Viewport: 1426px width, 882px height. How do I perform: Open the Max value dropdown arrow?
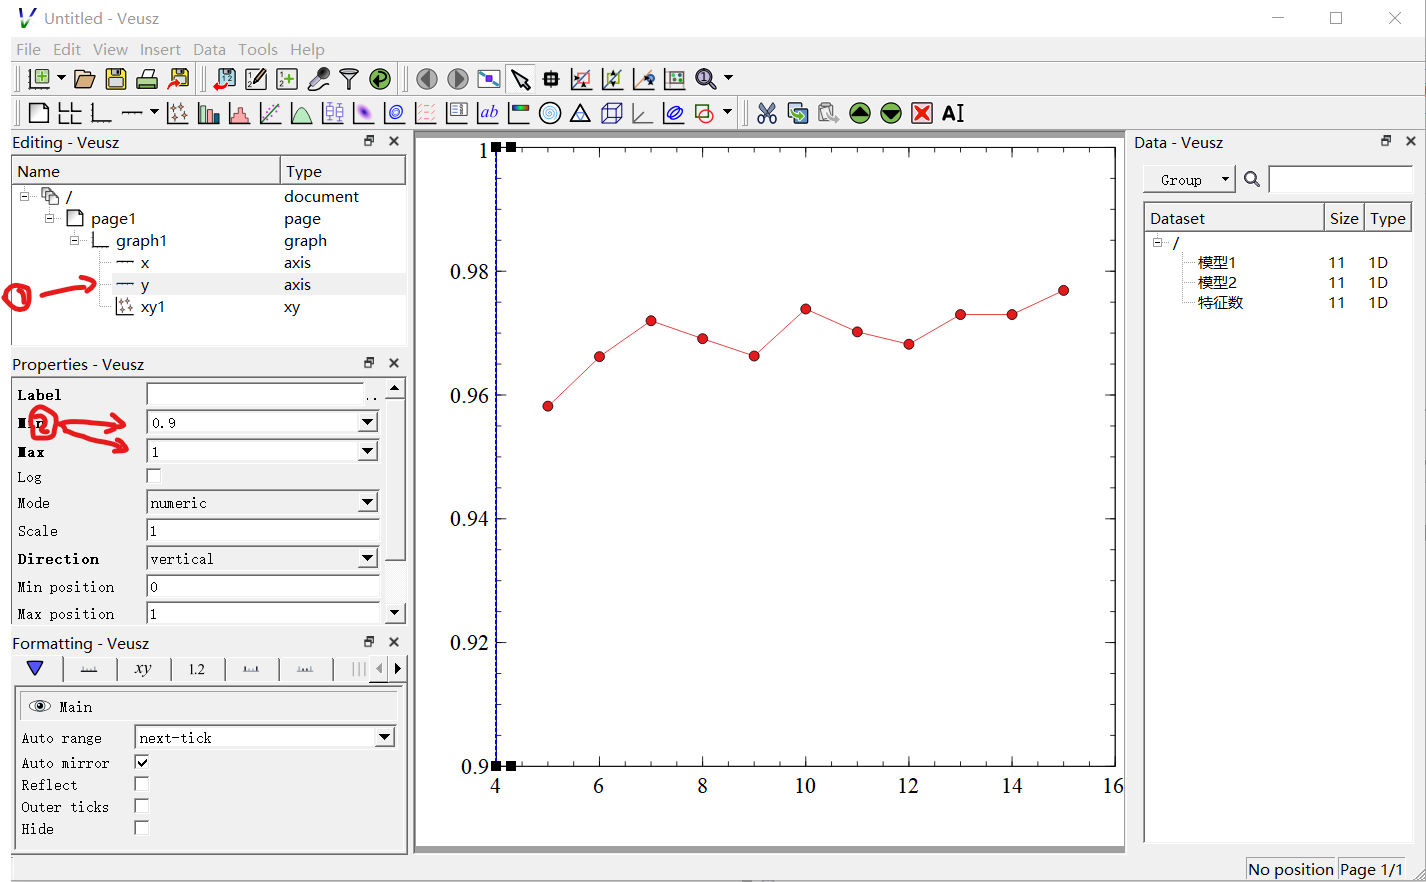pyautogui.click(x=368, y=451)
